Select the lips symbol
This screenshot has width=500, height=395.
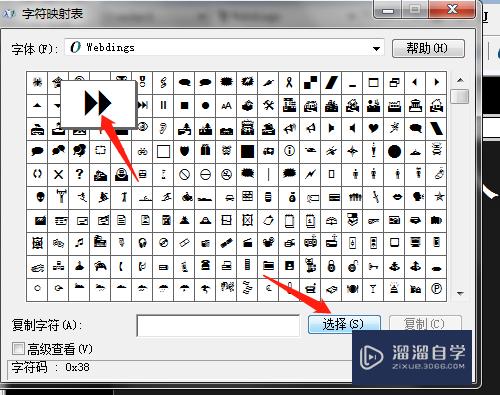pyautogui.click(x=397, y=197)
